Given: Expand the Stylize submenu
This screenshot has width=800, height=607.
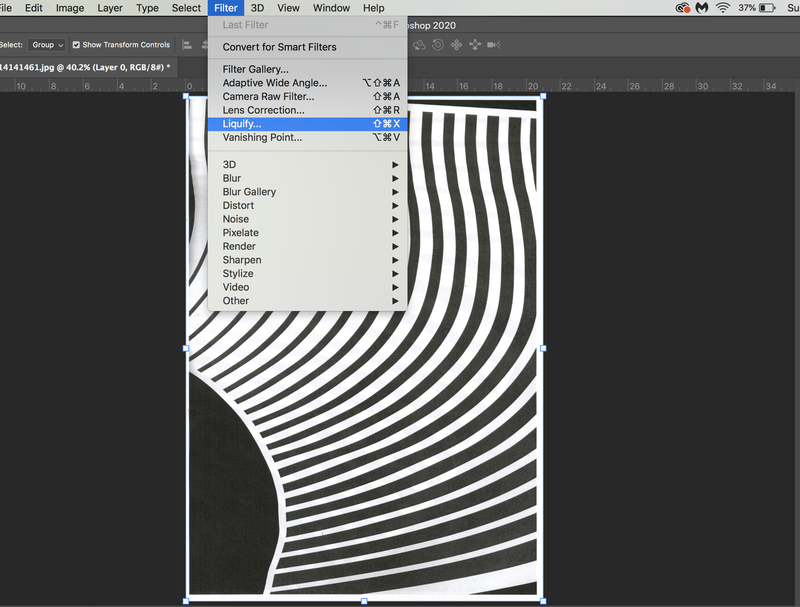Looking at the screenshot, I should [307, 273].
